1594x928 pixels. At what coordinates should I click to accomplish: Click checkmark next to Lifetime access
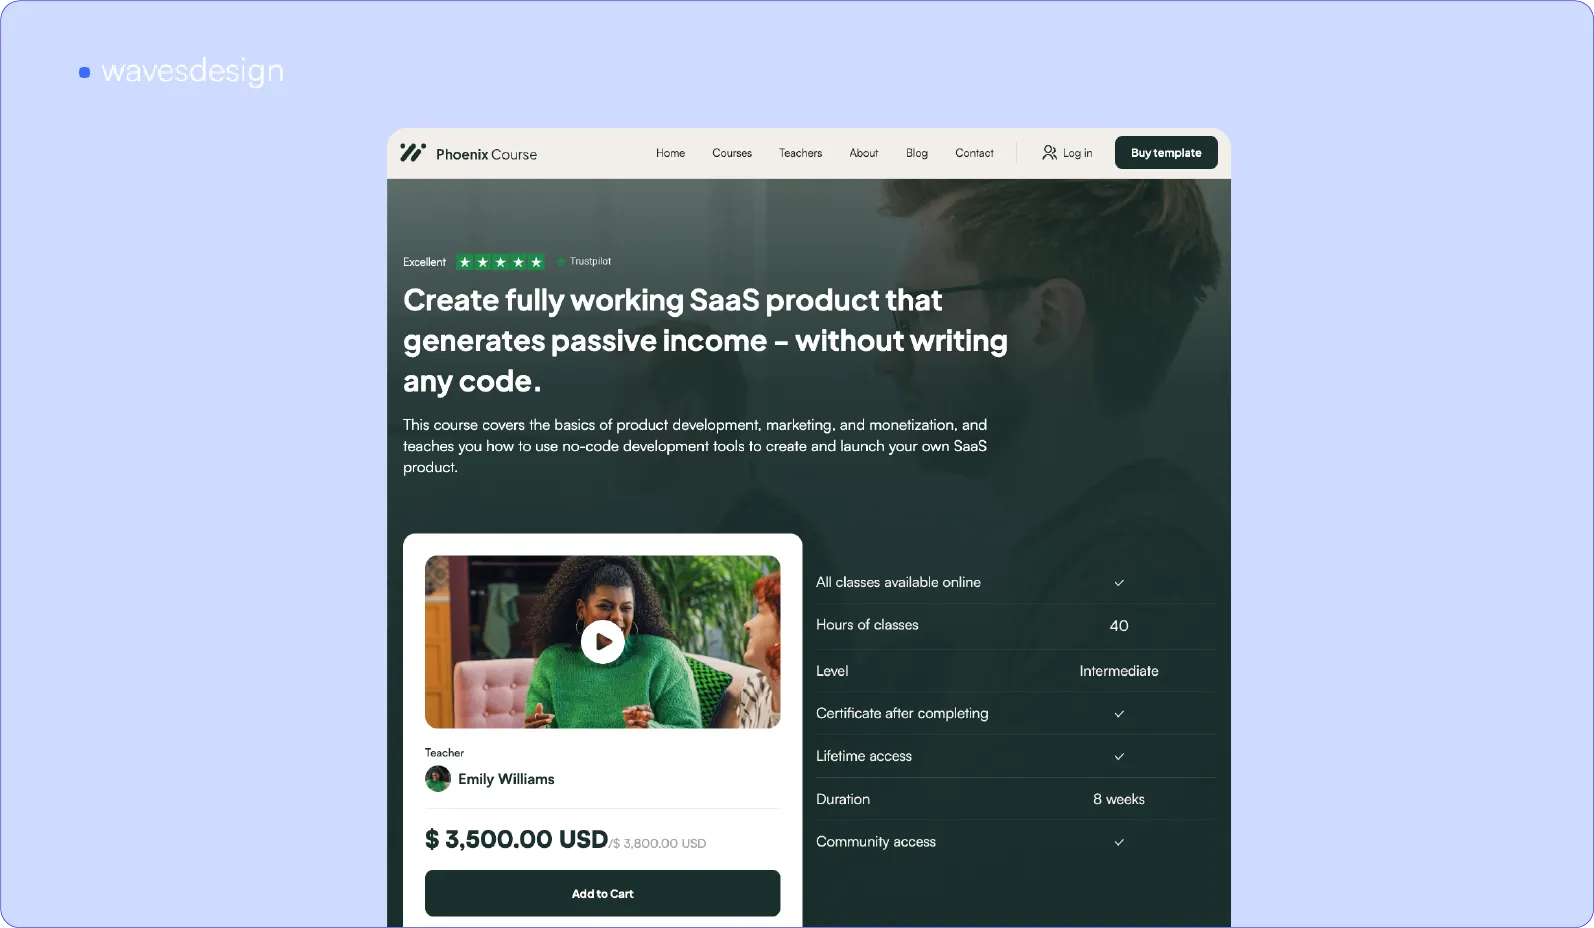click(1119, 756)
